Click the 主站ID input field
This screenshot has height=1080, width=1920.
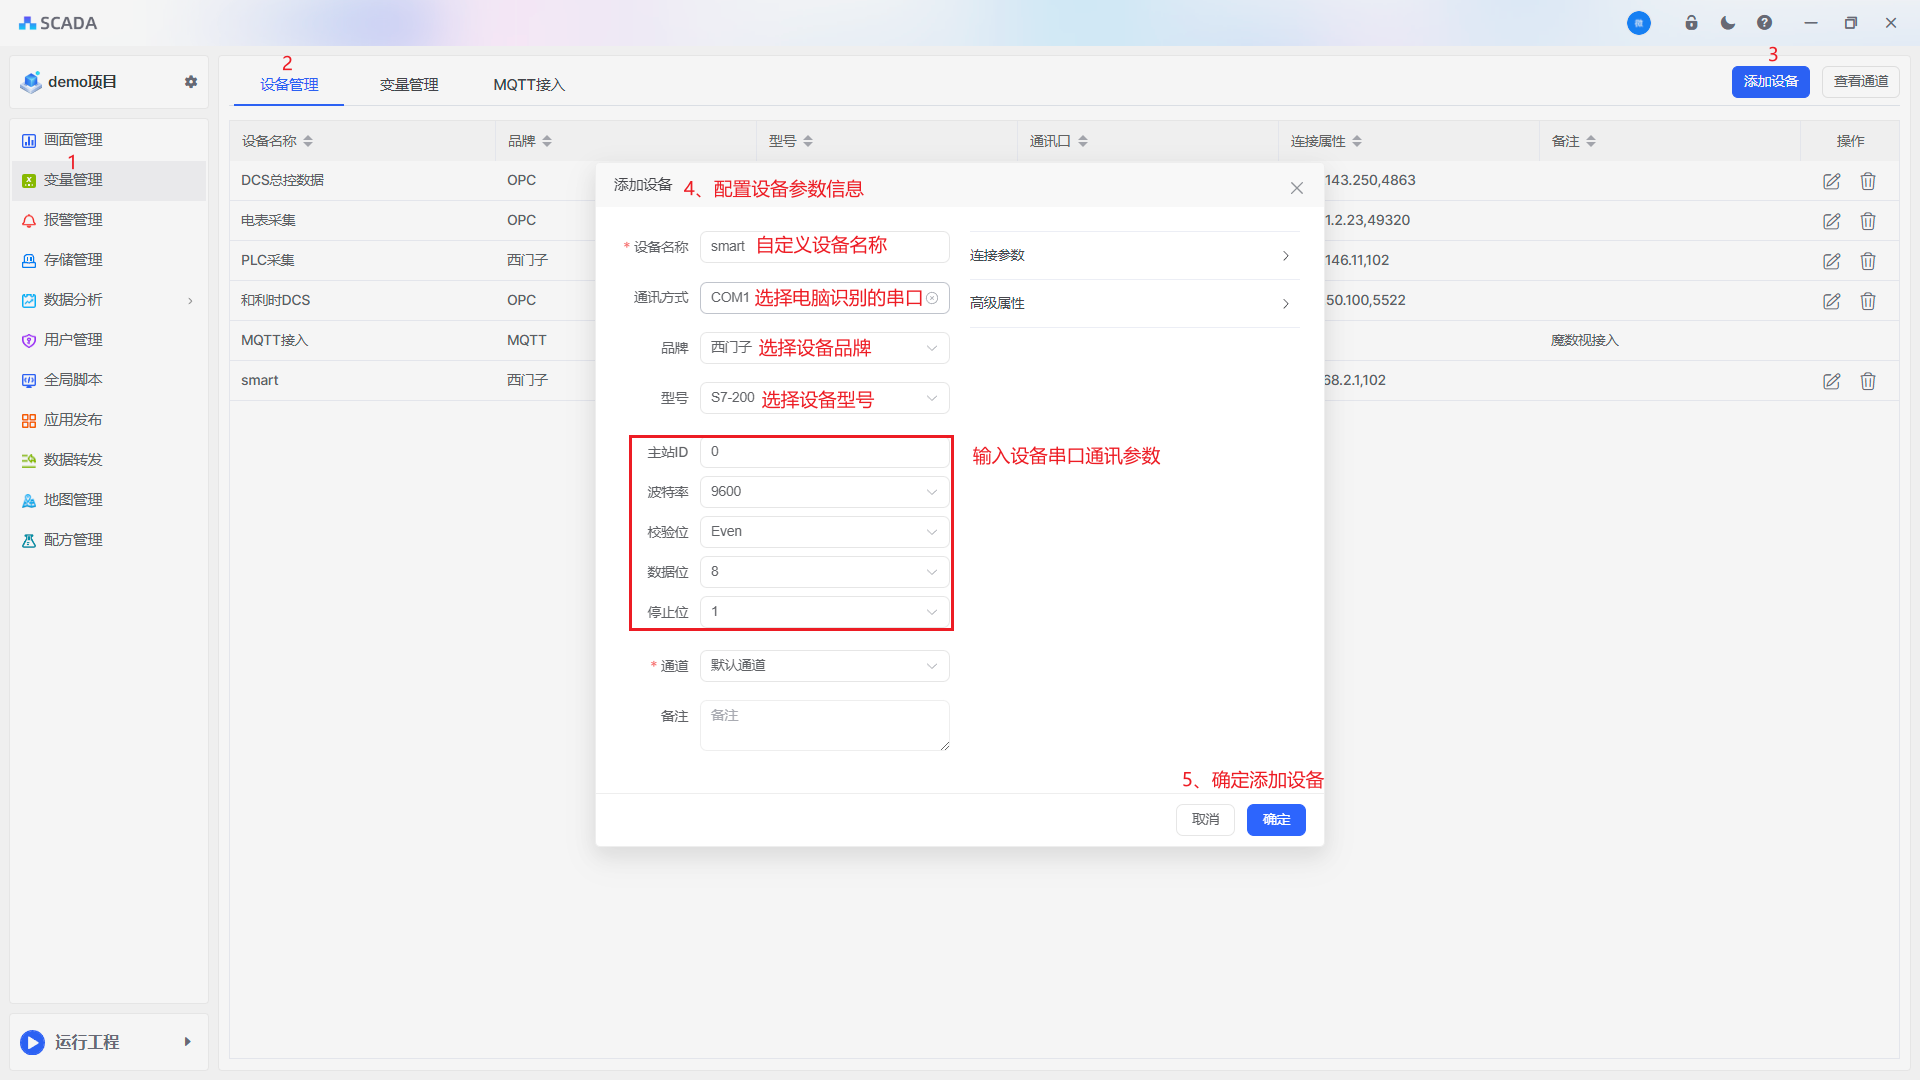824,452
